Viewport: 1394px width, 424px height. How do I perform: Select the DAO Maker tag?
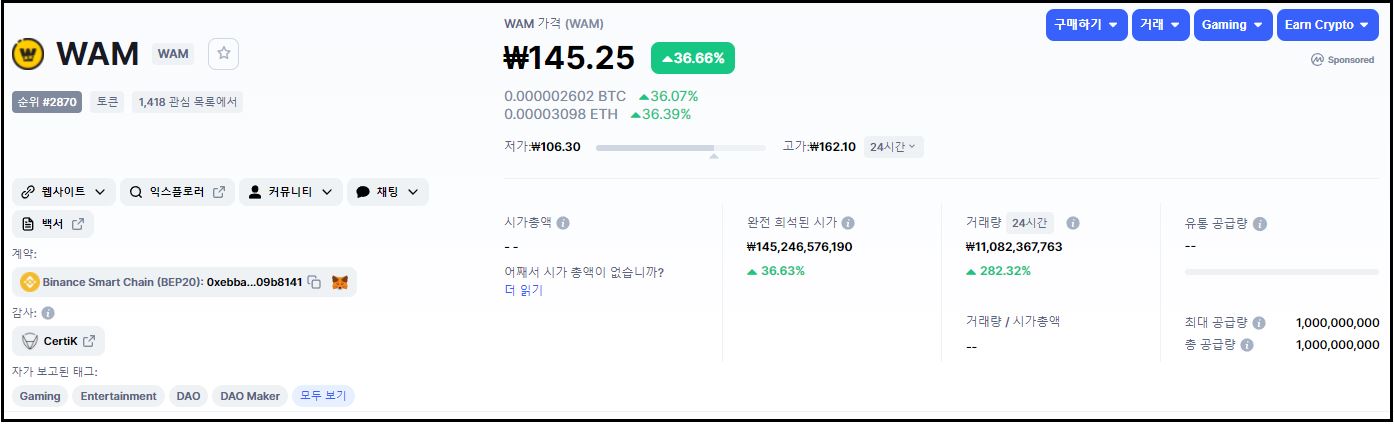tap(250, 396)
